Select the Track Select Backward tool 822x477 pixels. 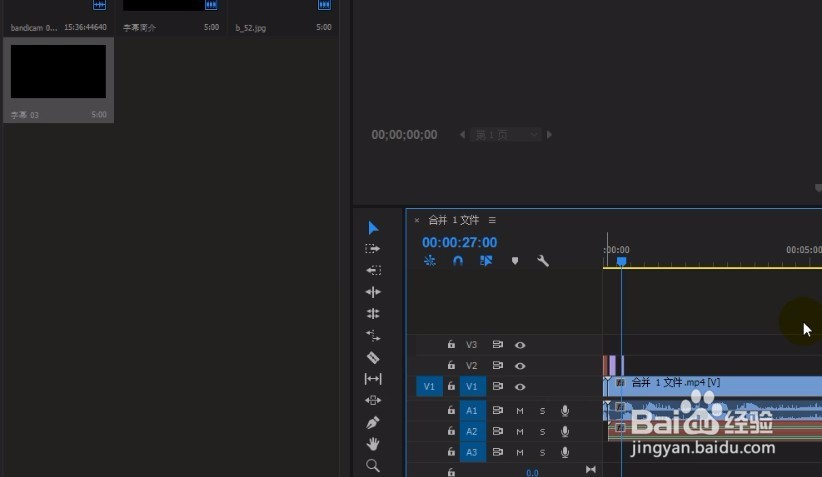pos(373,270)
